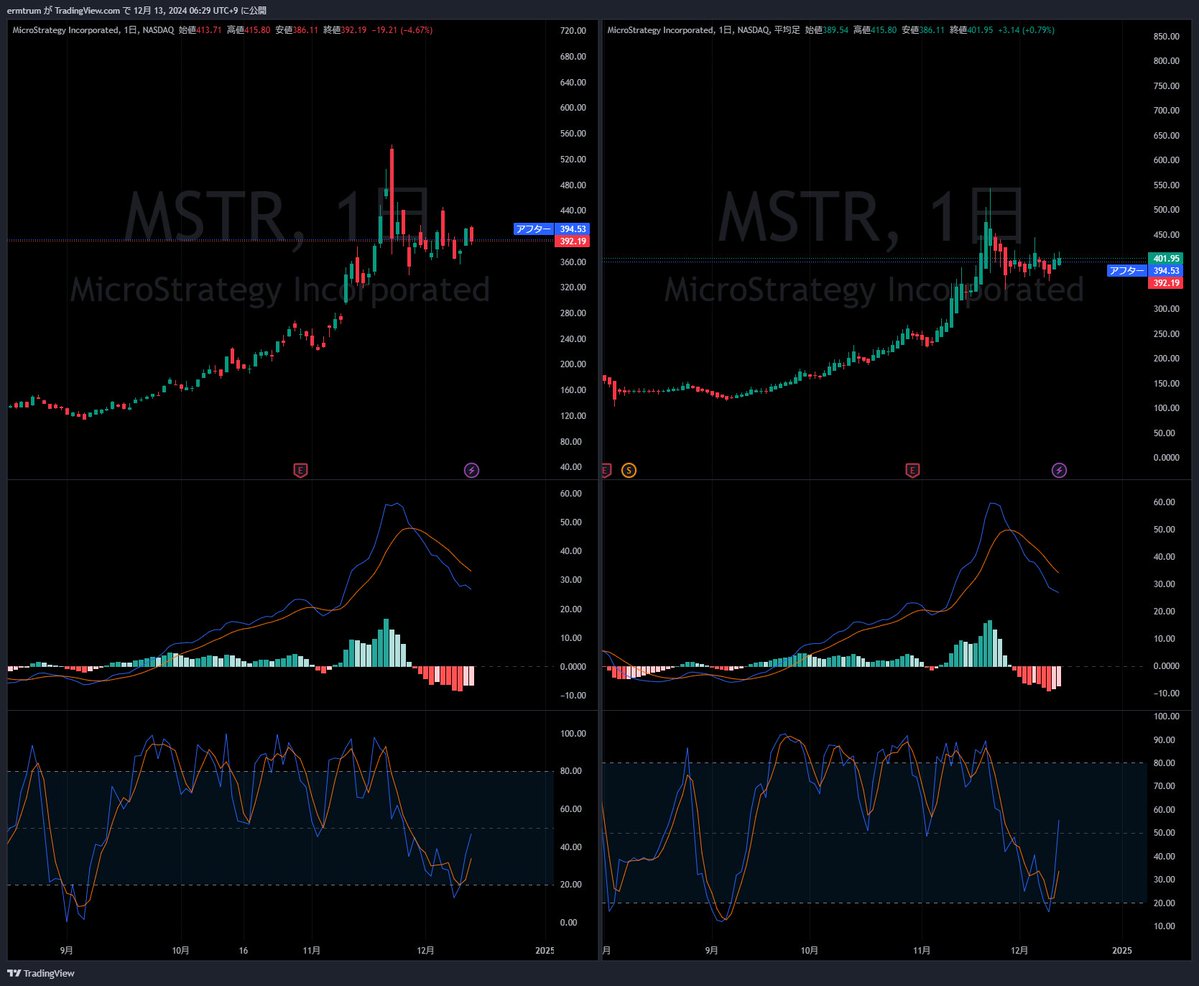Click the candlestick chart title MicroStrategy Incorporated, 1日, NASDAQ
1199x986 pixels.
(93, 31)
